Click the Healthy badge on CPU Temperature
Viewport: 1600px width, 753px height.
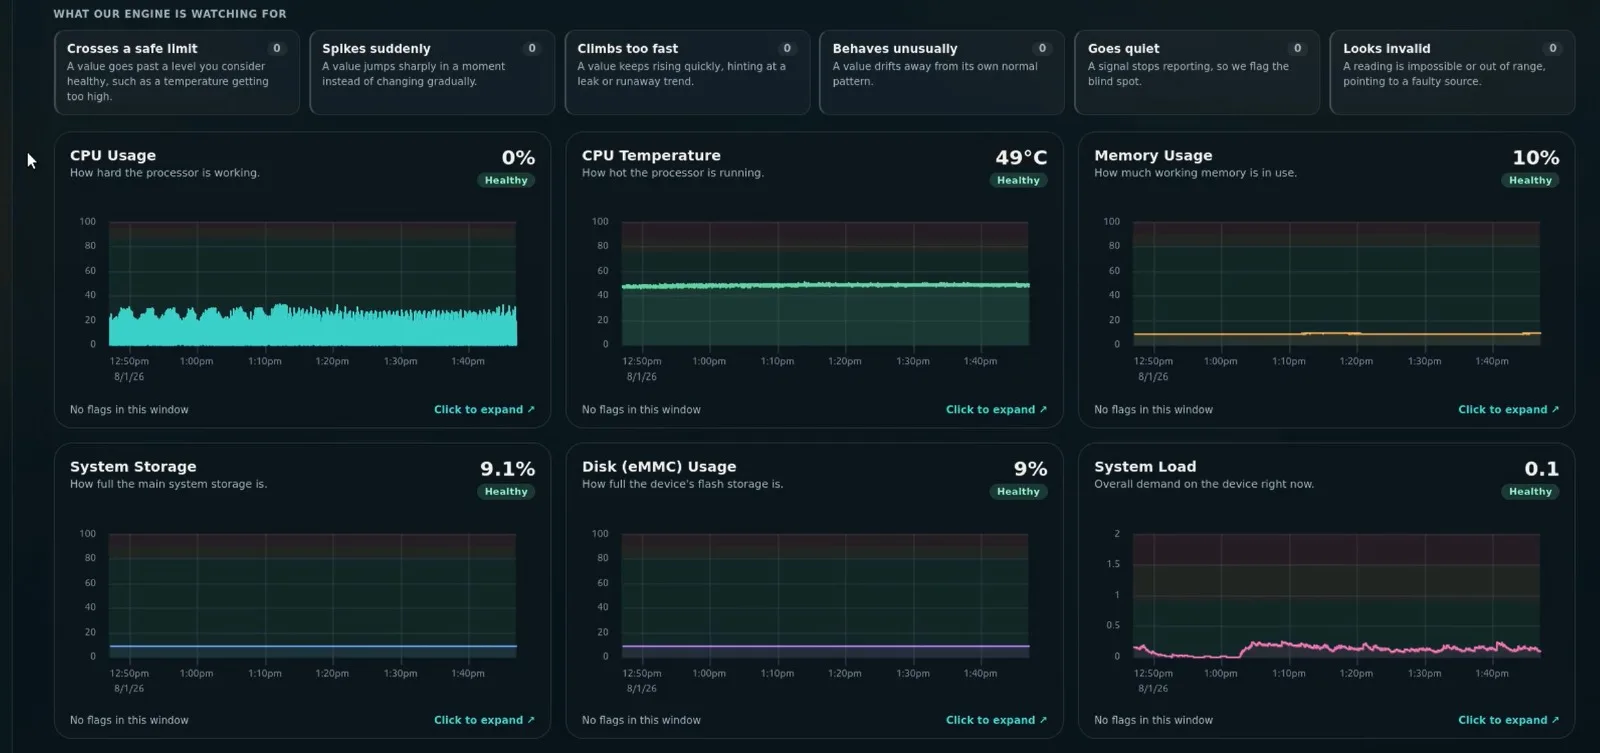click(1018, 181)
